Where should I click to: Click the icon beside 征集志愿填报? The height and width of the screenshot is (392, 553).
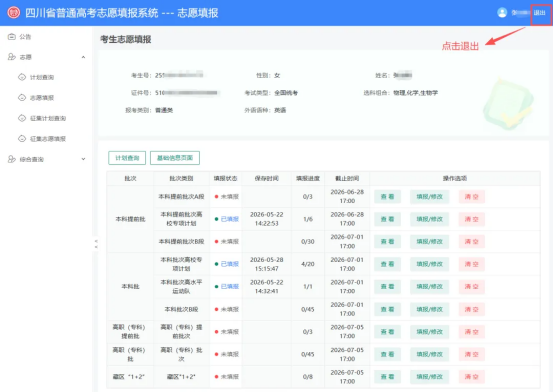(22, 139)
